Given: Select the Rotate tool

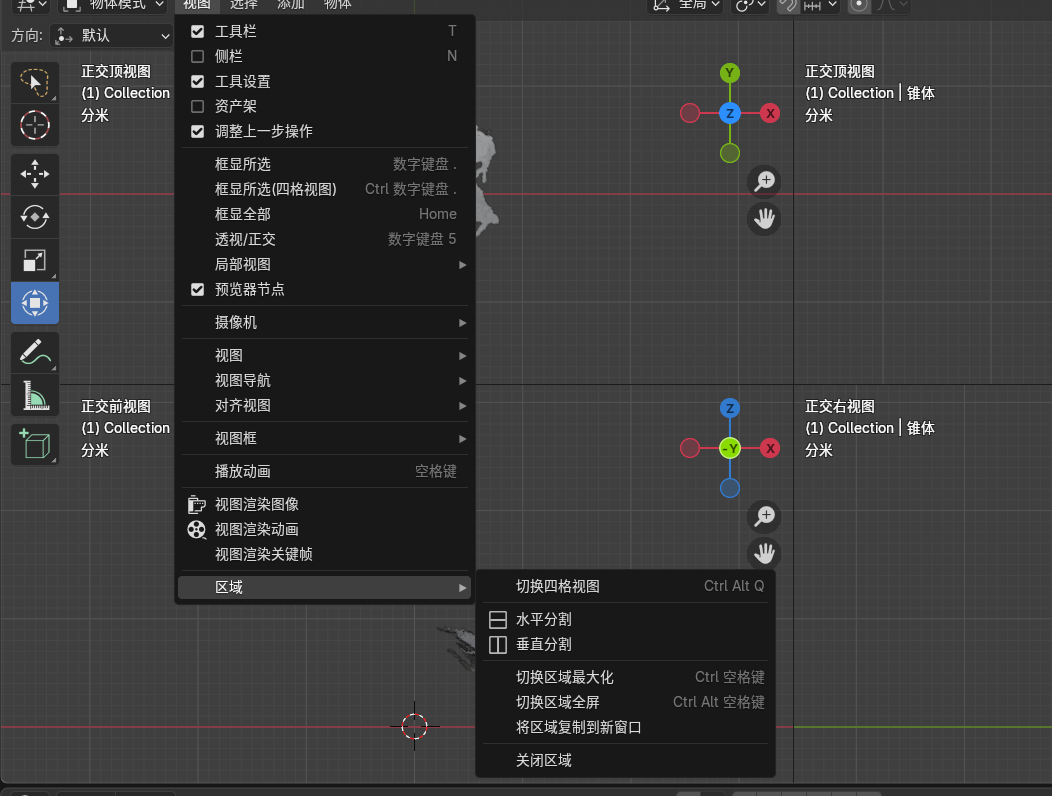Looking at the screenshot, I should pyautogui.click(x=35, y=217).
